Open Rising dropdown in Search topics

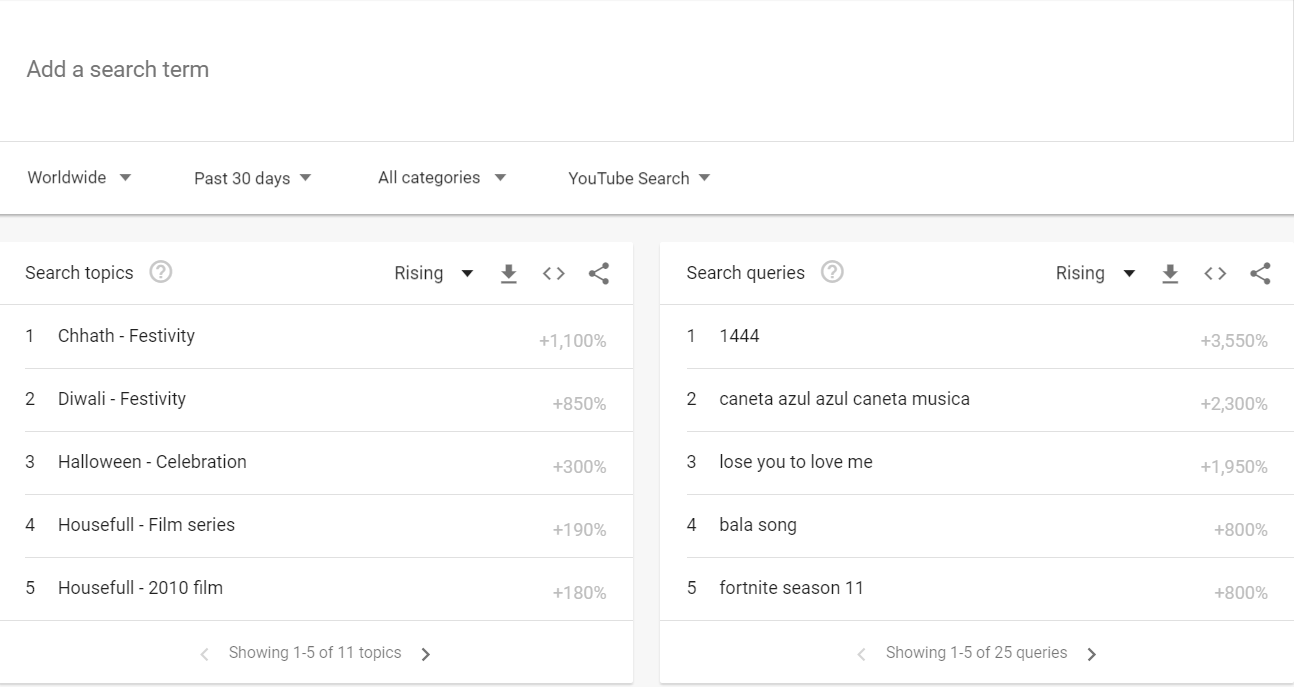(x=433, y=274)
